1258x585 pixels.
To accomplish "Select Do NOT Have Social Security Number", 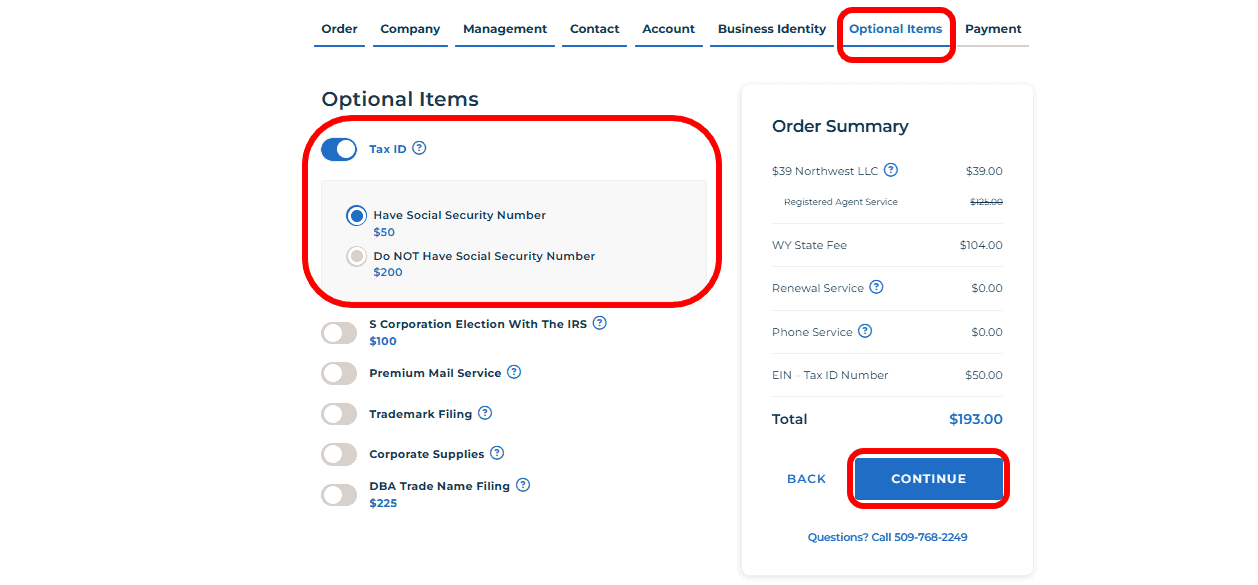I will pyautogui.click(x=356, y=256).
